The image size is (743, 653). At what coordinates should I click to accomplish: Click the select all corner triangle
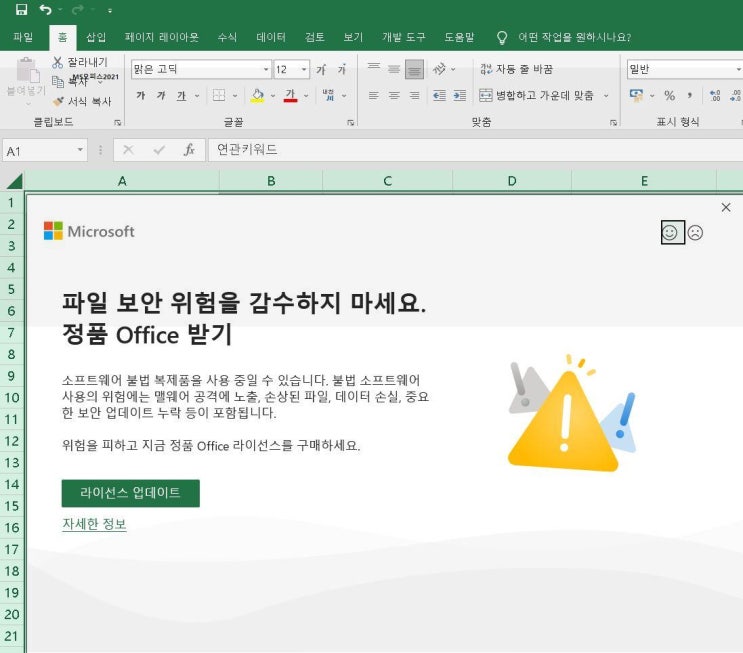(x=13, y=181)
